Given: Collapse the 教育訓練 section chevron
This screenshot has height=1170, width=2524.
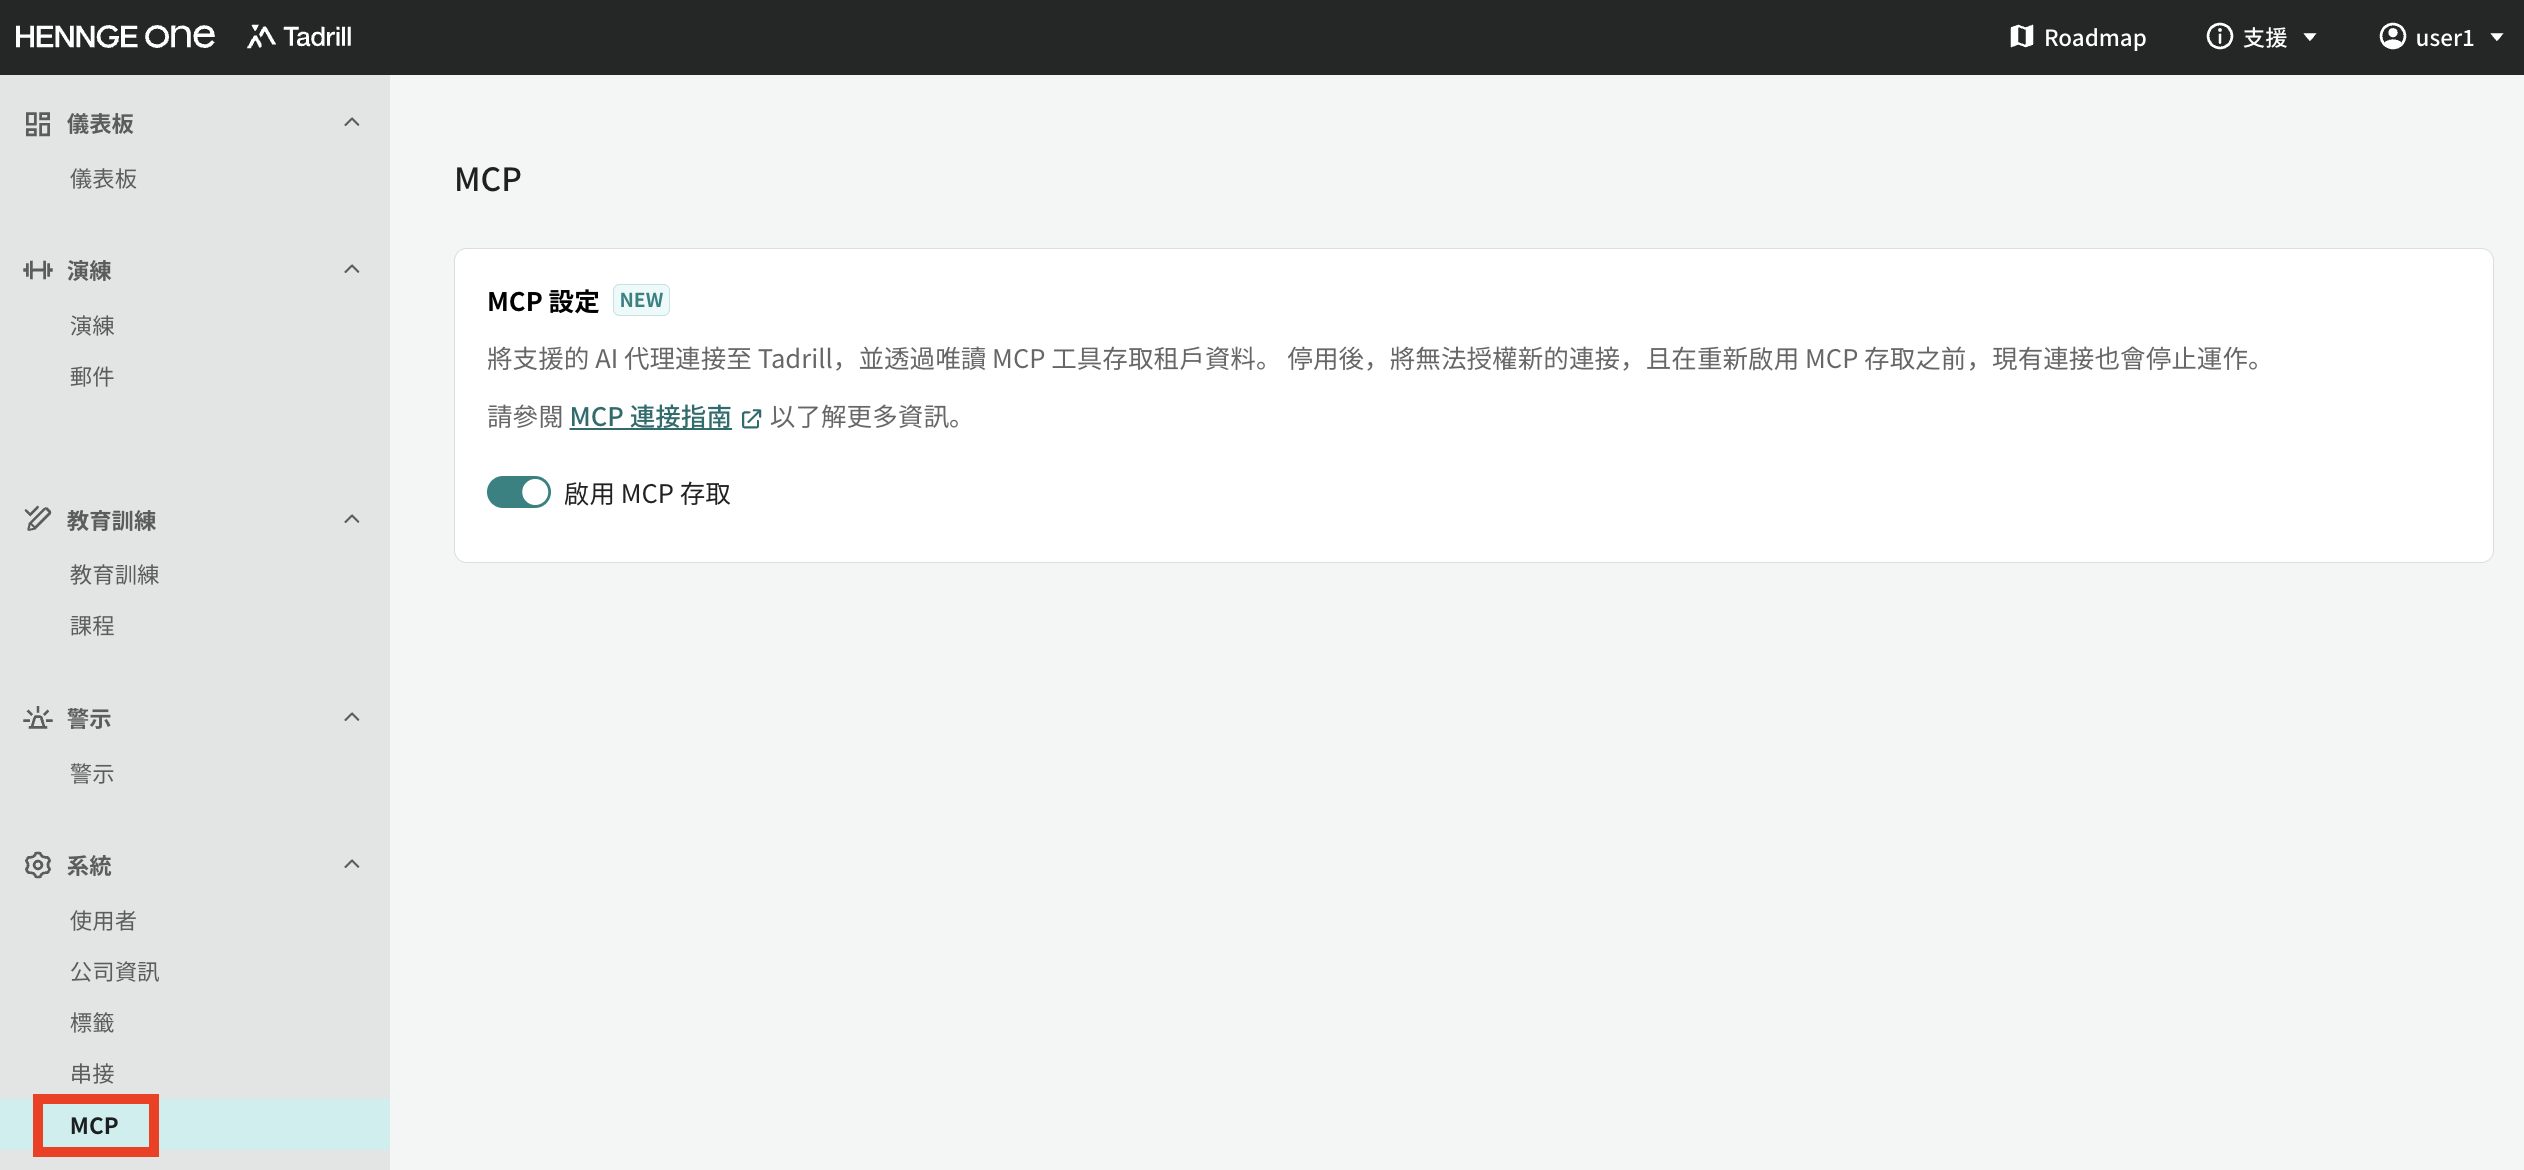Looking at the screenshot, I should point(352,519).
